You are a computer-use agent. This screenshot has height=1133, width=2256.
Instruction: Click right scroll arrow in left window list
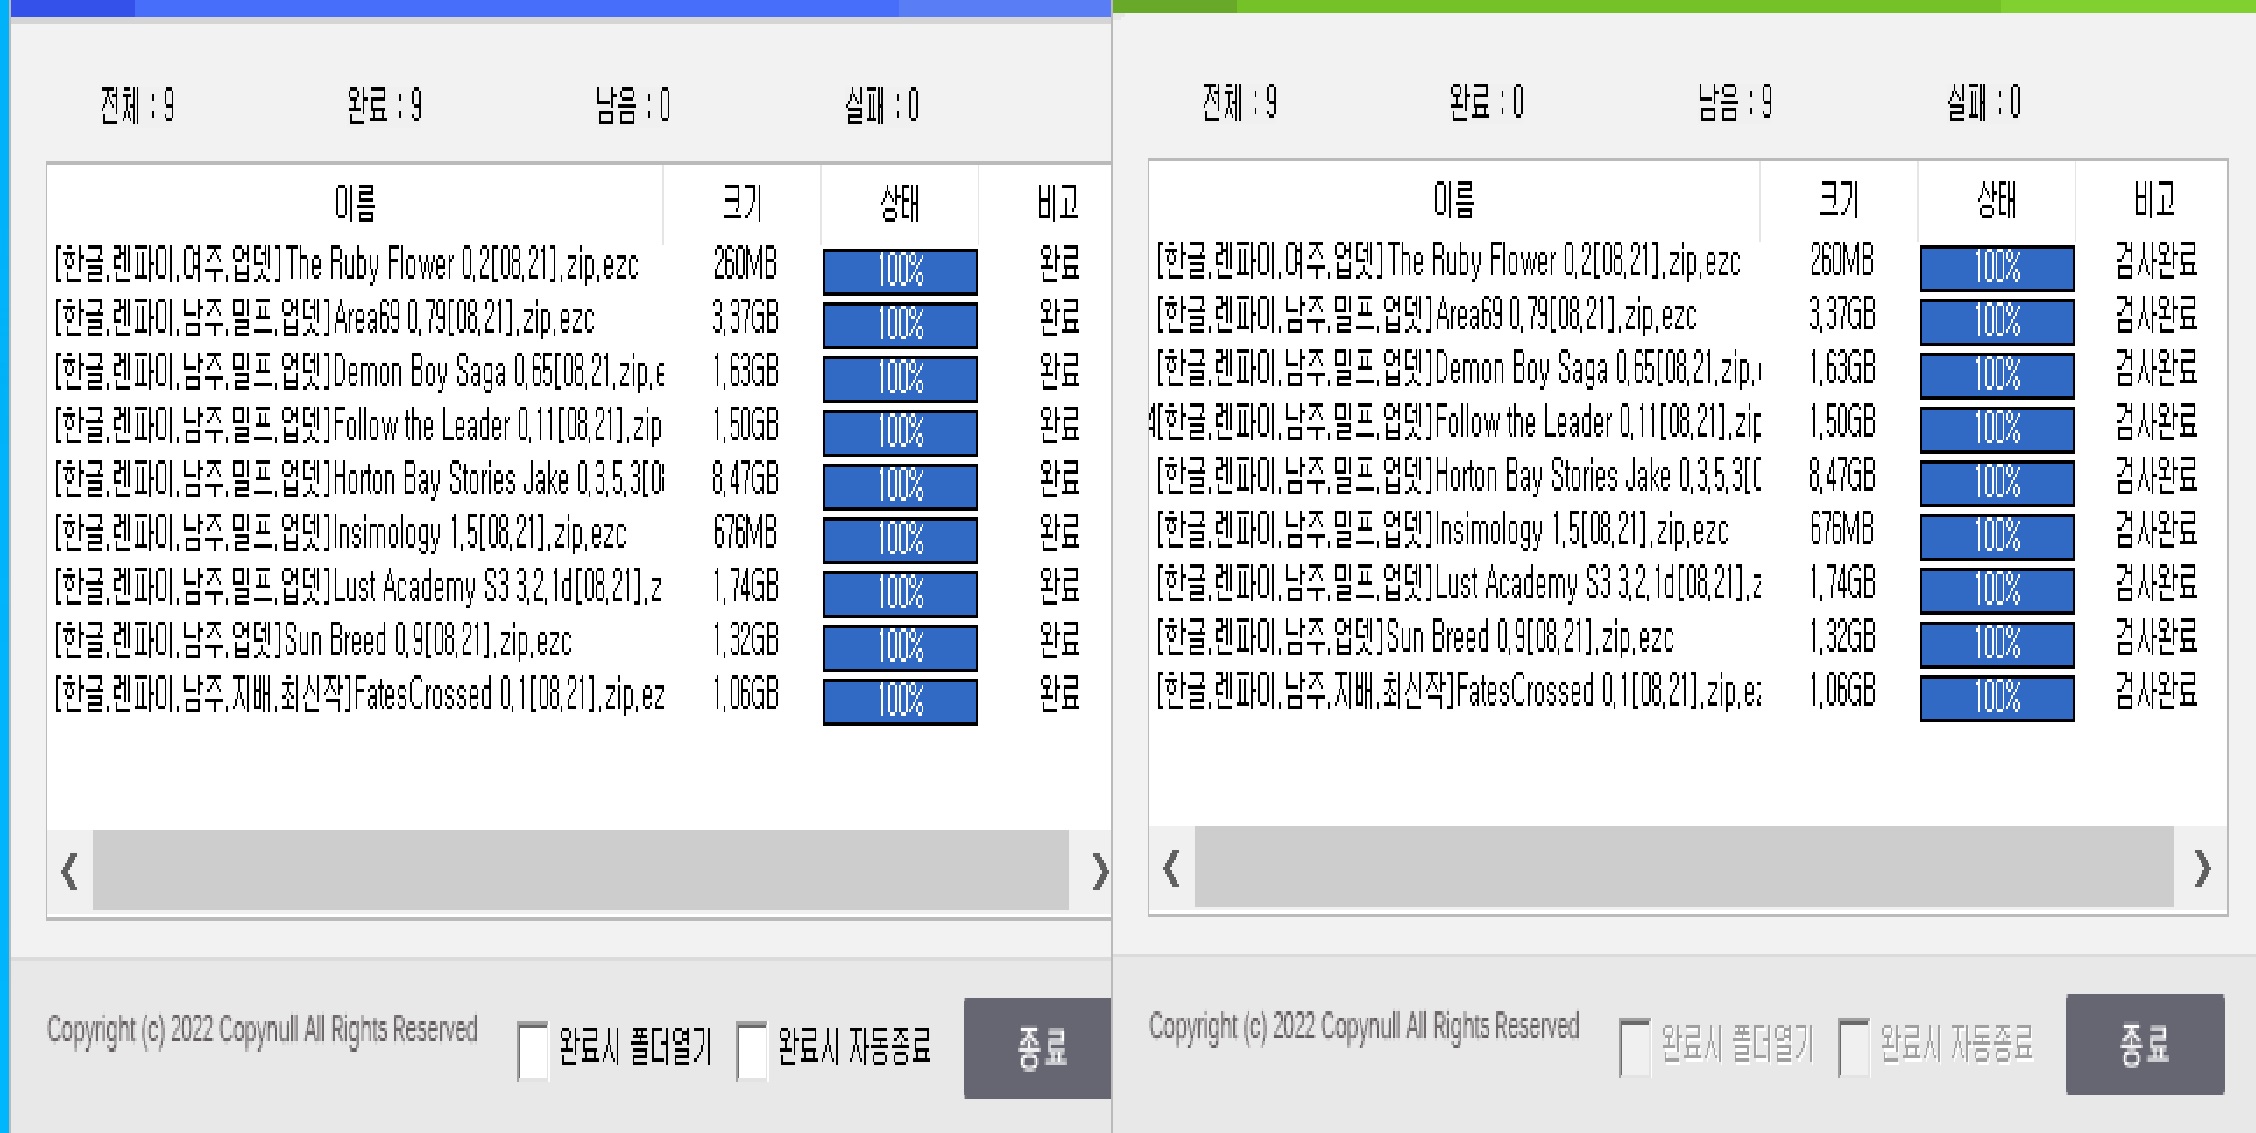click(1098, 871)
